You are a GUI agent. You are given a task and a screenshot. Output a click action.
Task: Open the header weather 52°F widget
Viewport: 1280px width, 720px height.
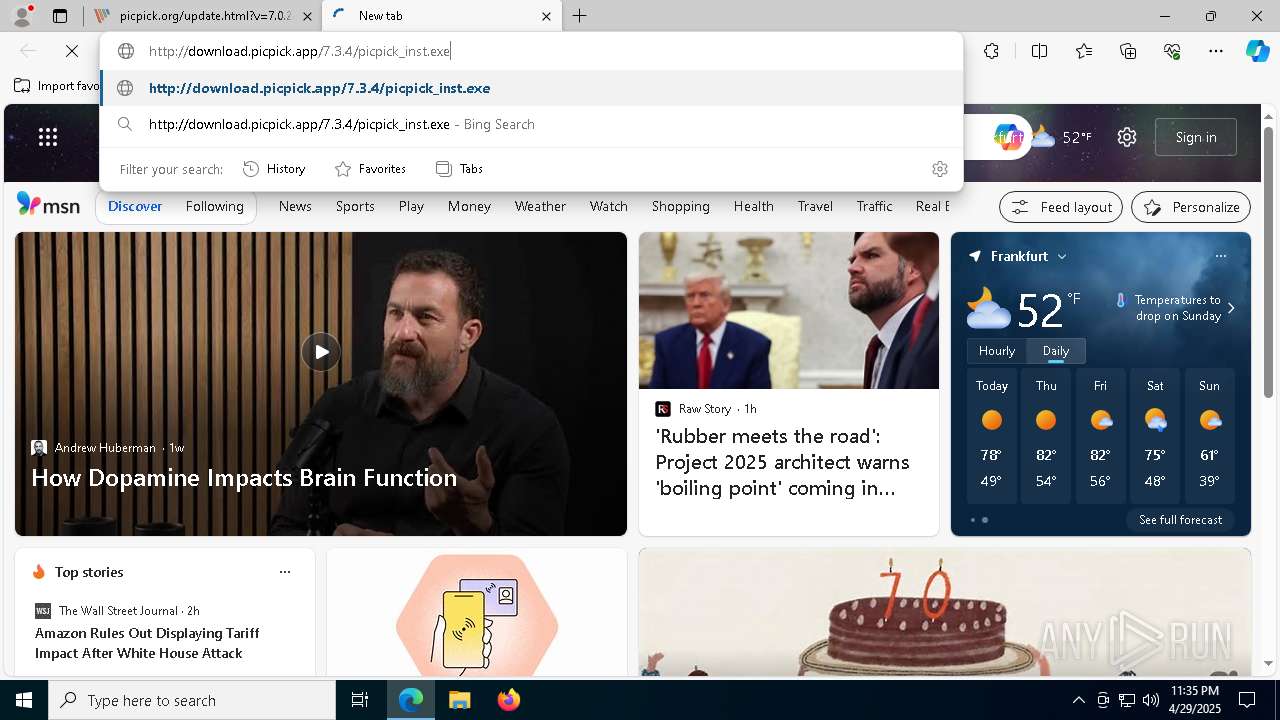pos(1061,137)
